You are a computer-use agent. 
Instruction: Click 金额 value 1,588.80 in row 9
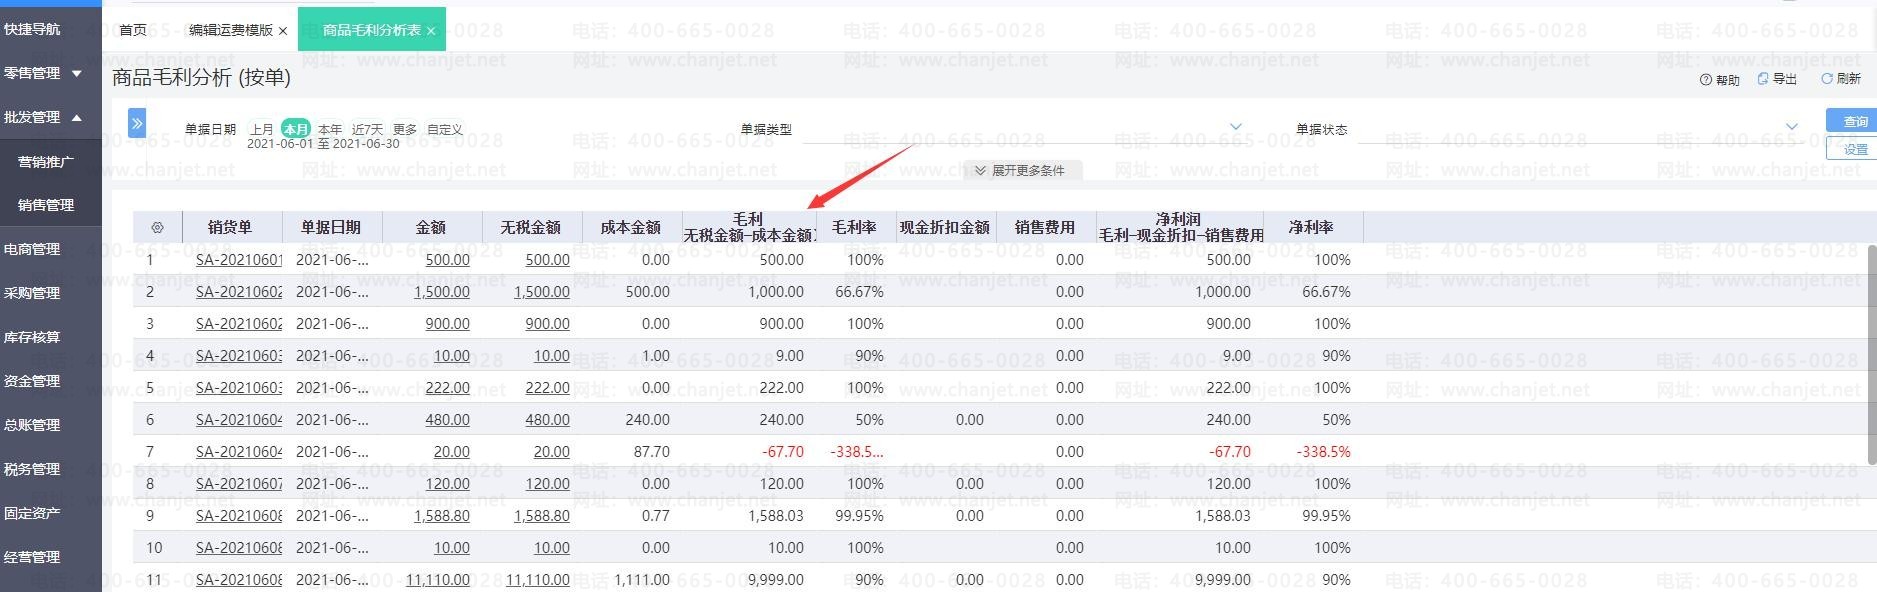[x=441, y=516]
